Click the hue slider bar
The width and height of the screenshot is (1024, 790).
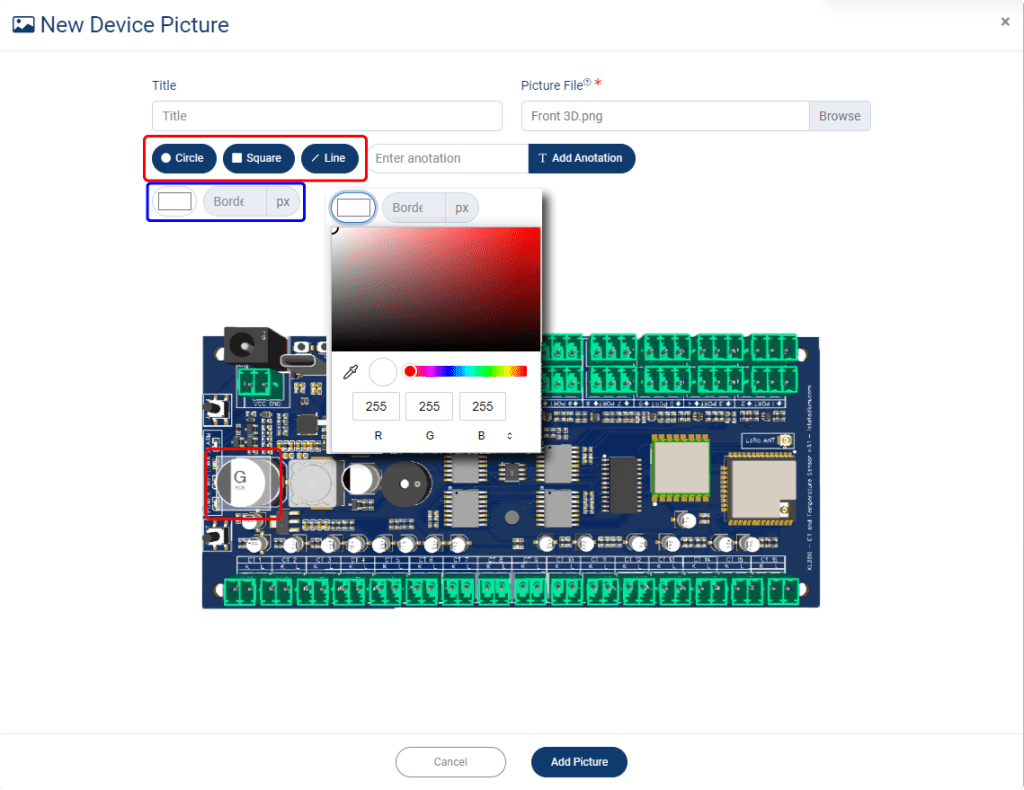click(x=468, y=372)
